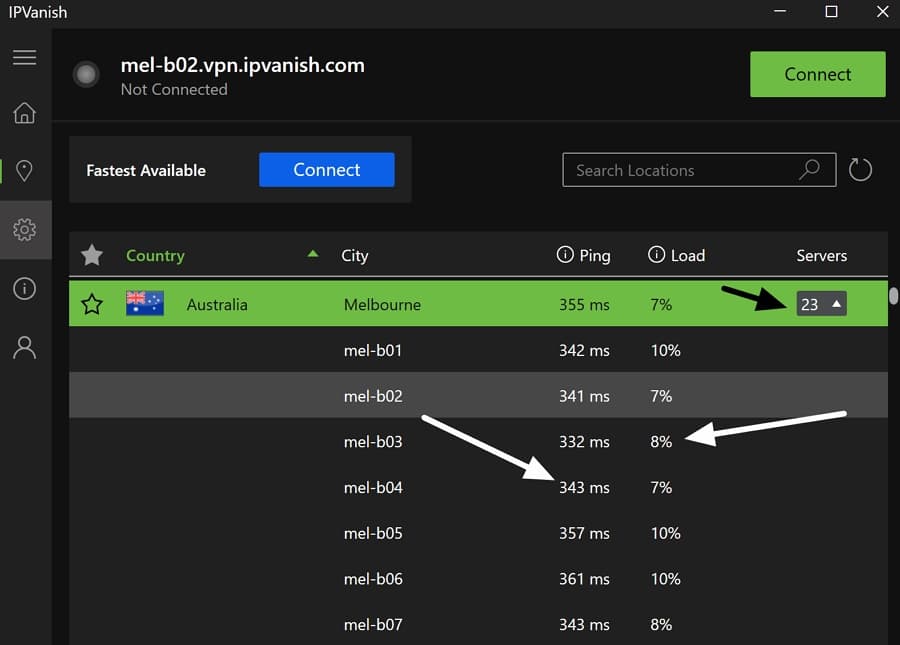Click the server list scrollbar thumb

(893, 296)
